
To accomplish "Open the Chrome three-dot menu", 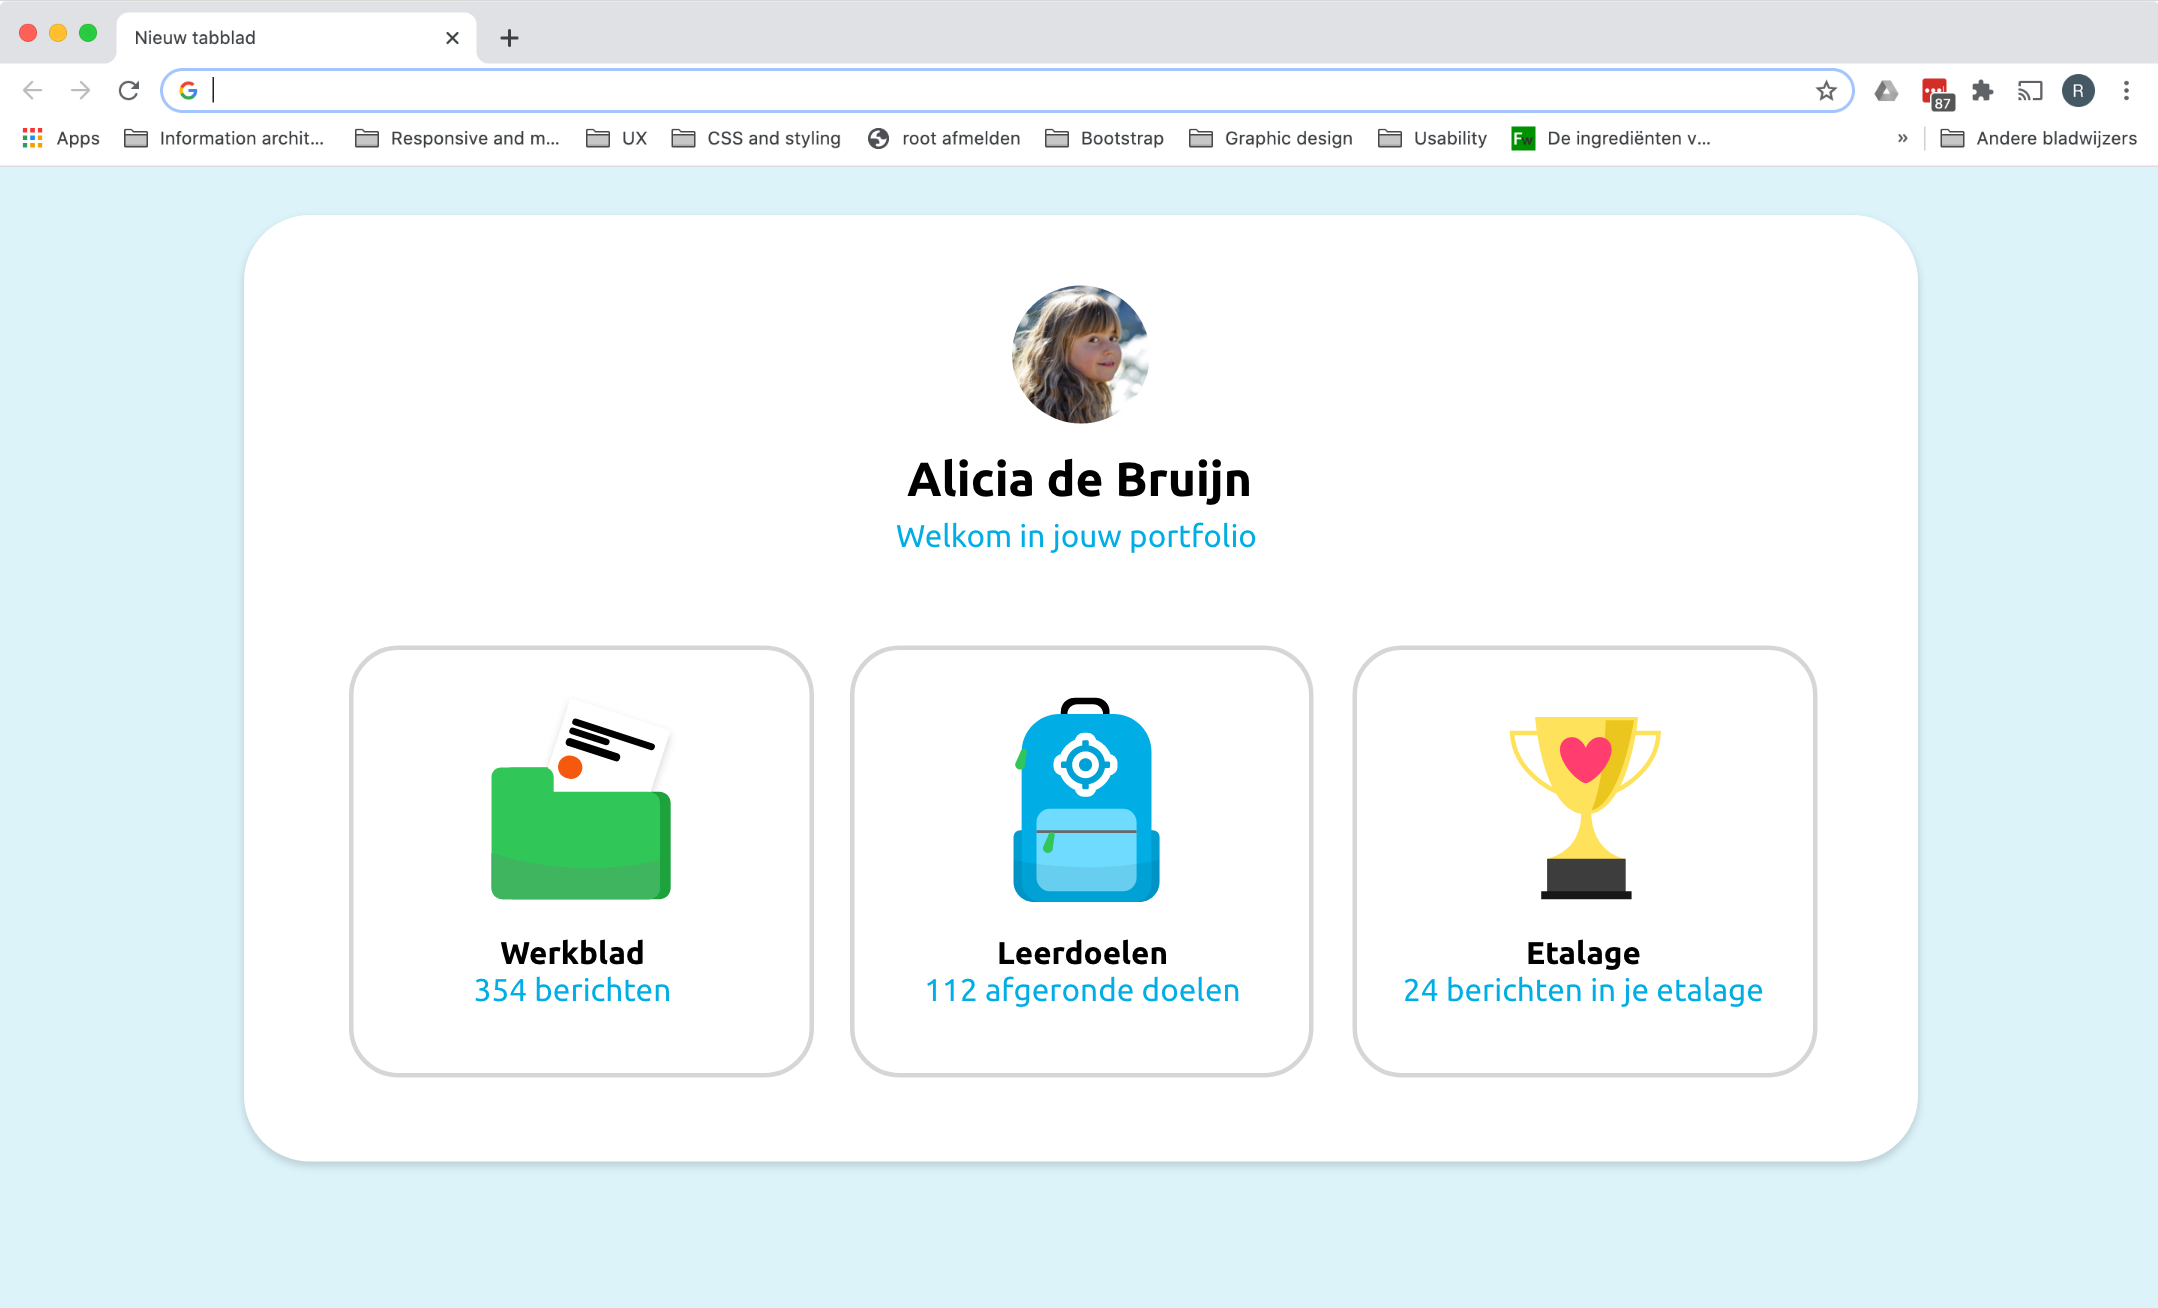I will tap(2126, 91).
